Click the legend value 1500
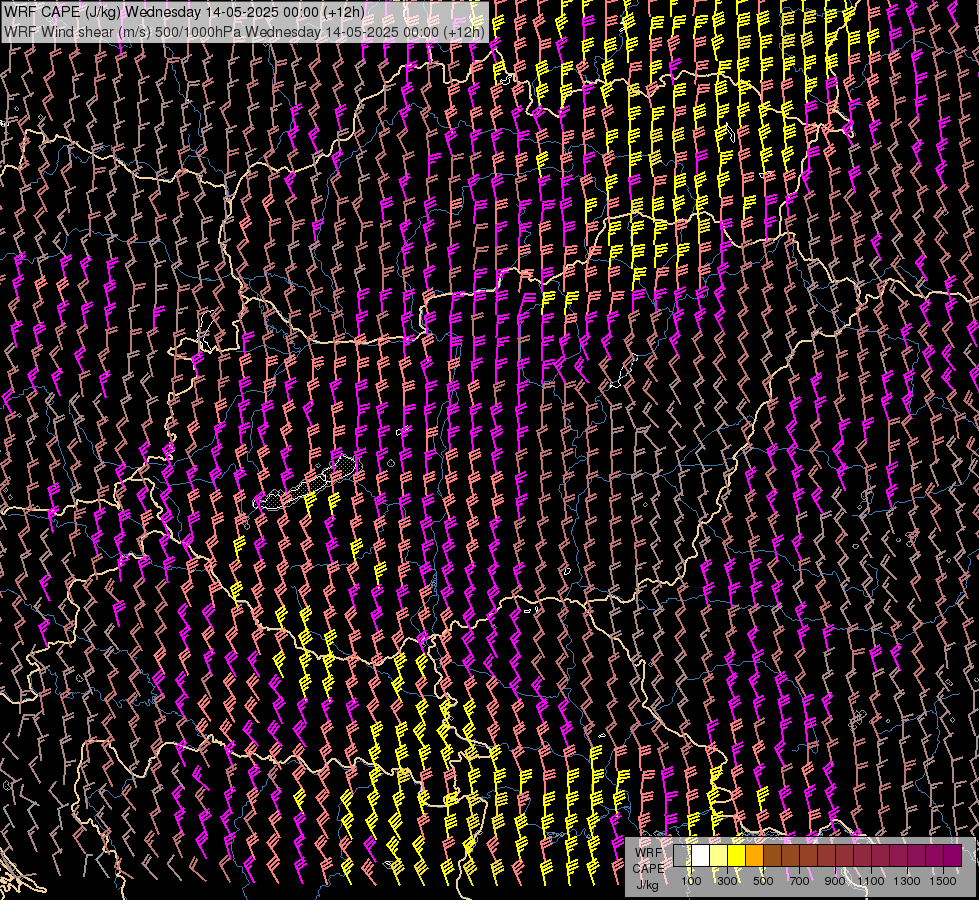This screenshot has height=900, width=979. pyautogui.click(x=943, y=881)
